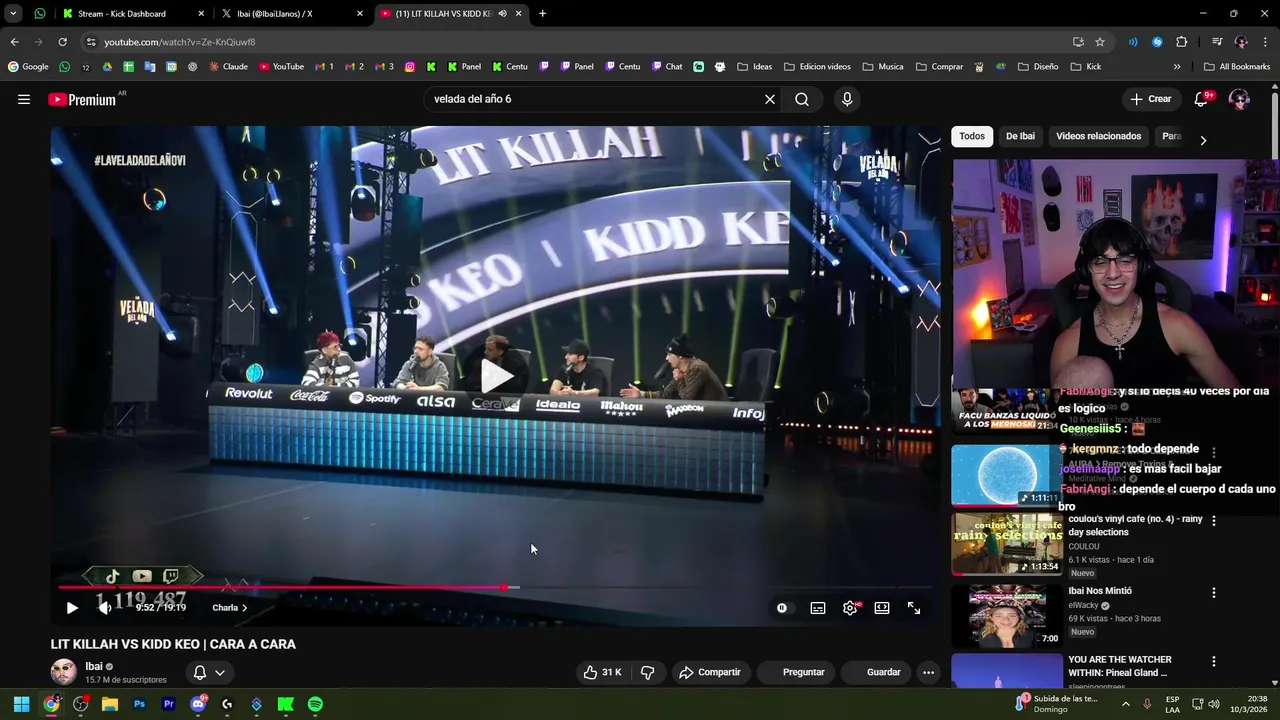Open Ibai channel avatar

tap(64, 672)
